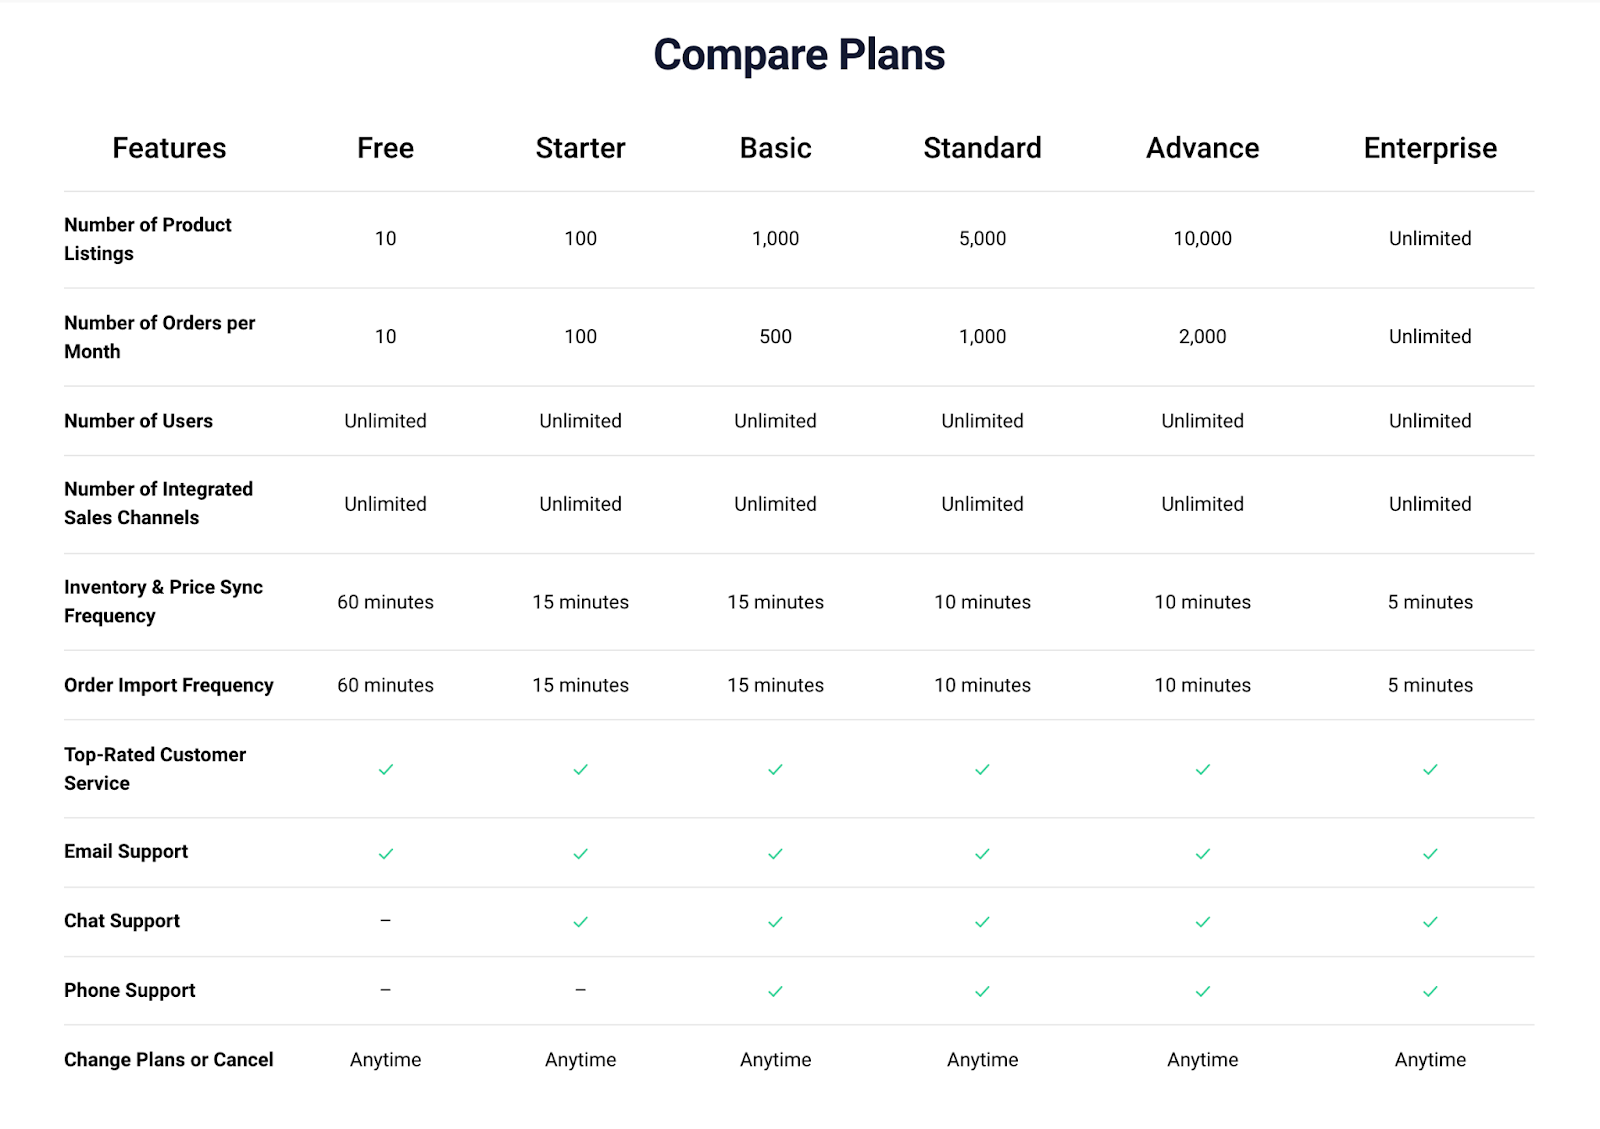
Task: Click the Change Plans or Cancel label
Action: pos(168,1060)
